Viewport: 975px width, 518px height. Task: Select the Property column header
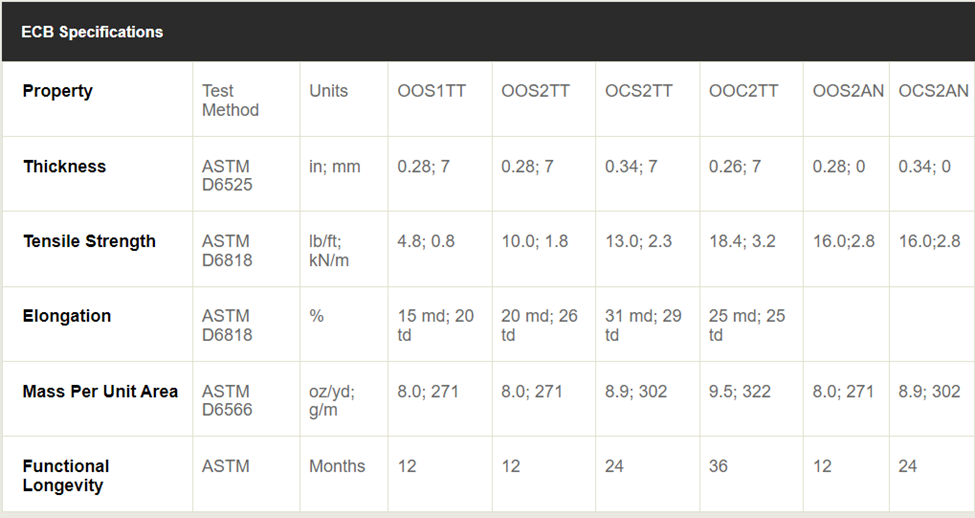point(57,91)
